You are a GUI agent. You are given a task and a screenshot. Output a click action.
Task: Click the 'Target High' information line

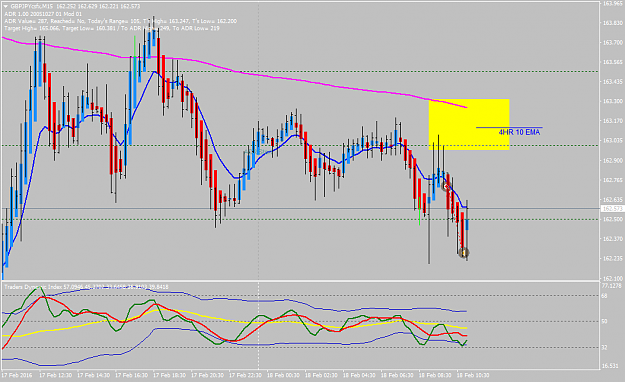coord(112,28)
